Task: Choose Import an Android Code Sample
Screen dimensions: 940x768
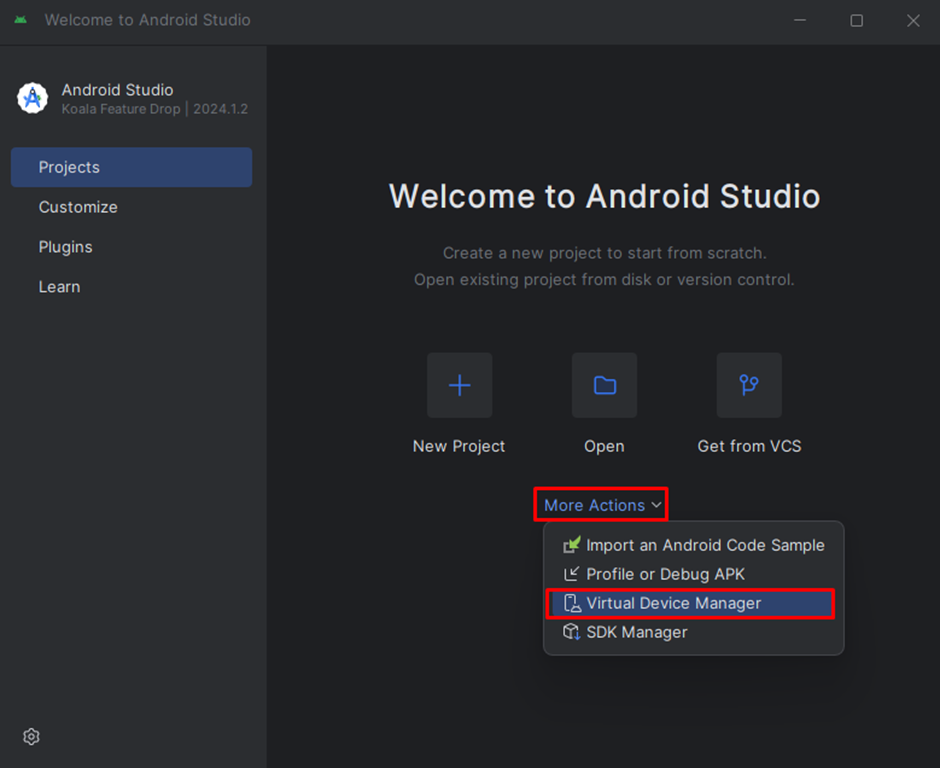Action: (x=693, y=545)
